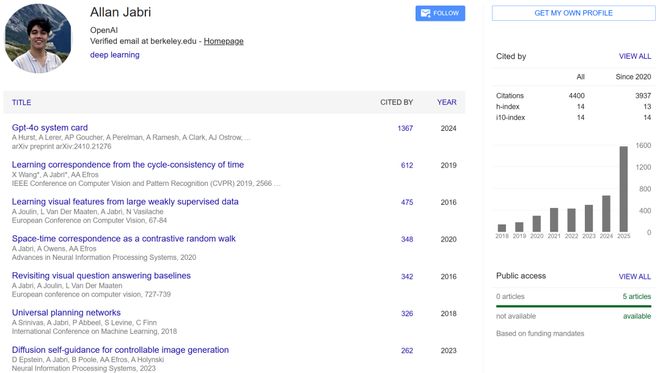The image size is (660, 373).
Task: Sort publications by YEAR column header
Action: pos(447,102)
